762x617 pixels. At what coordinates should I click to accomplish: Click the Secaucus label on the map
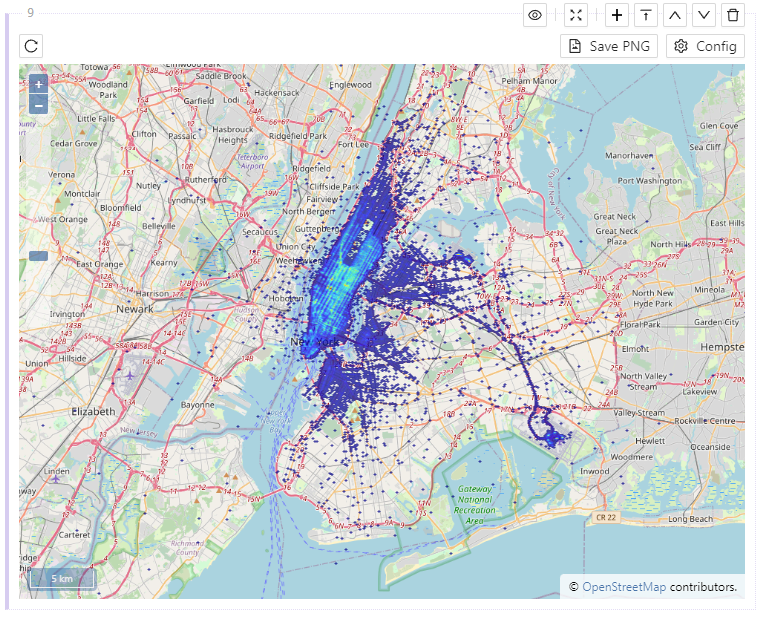[260, 232]
